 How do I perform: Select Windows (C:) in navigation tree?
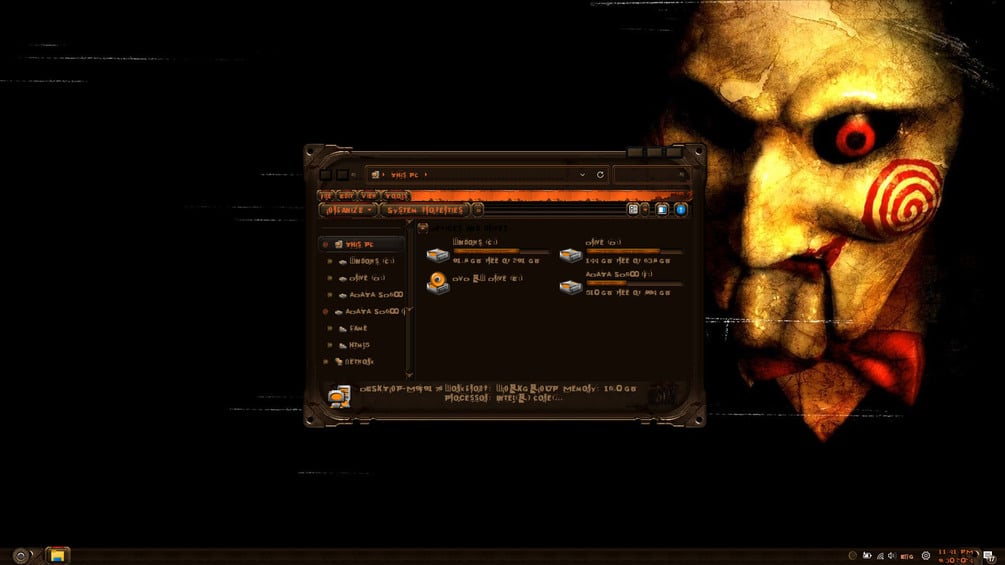point(372,261)
